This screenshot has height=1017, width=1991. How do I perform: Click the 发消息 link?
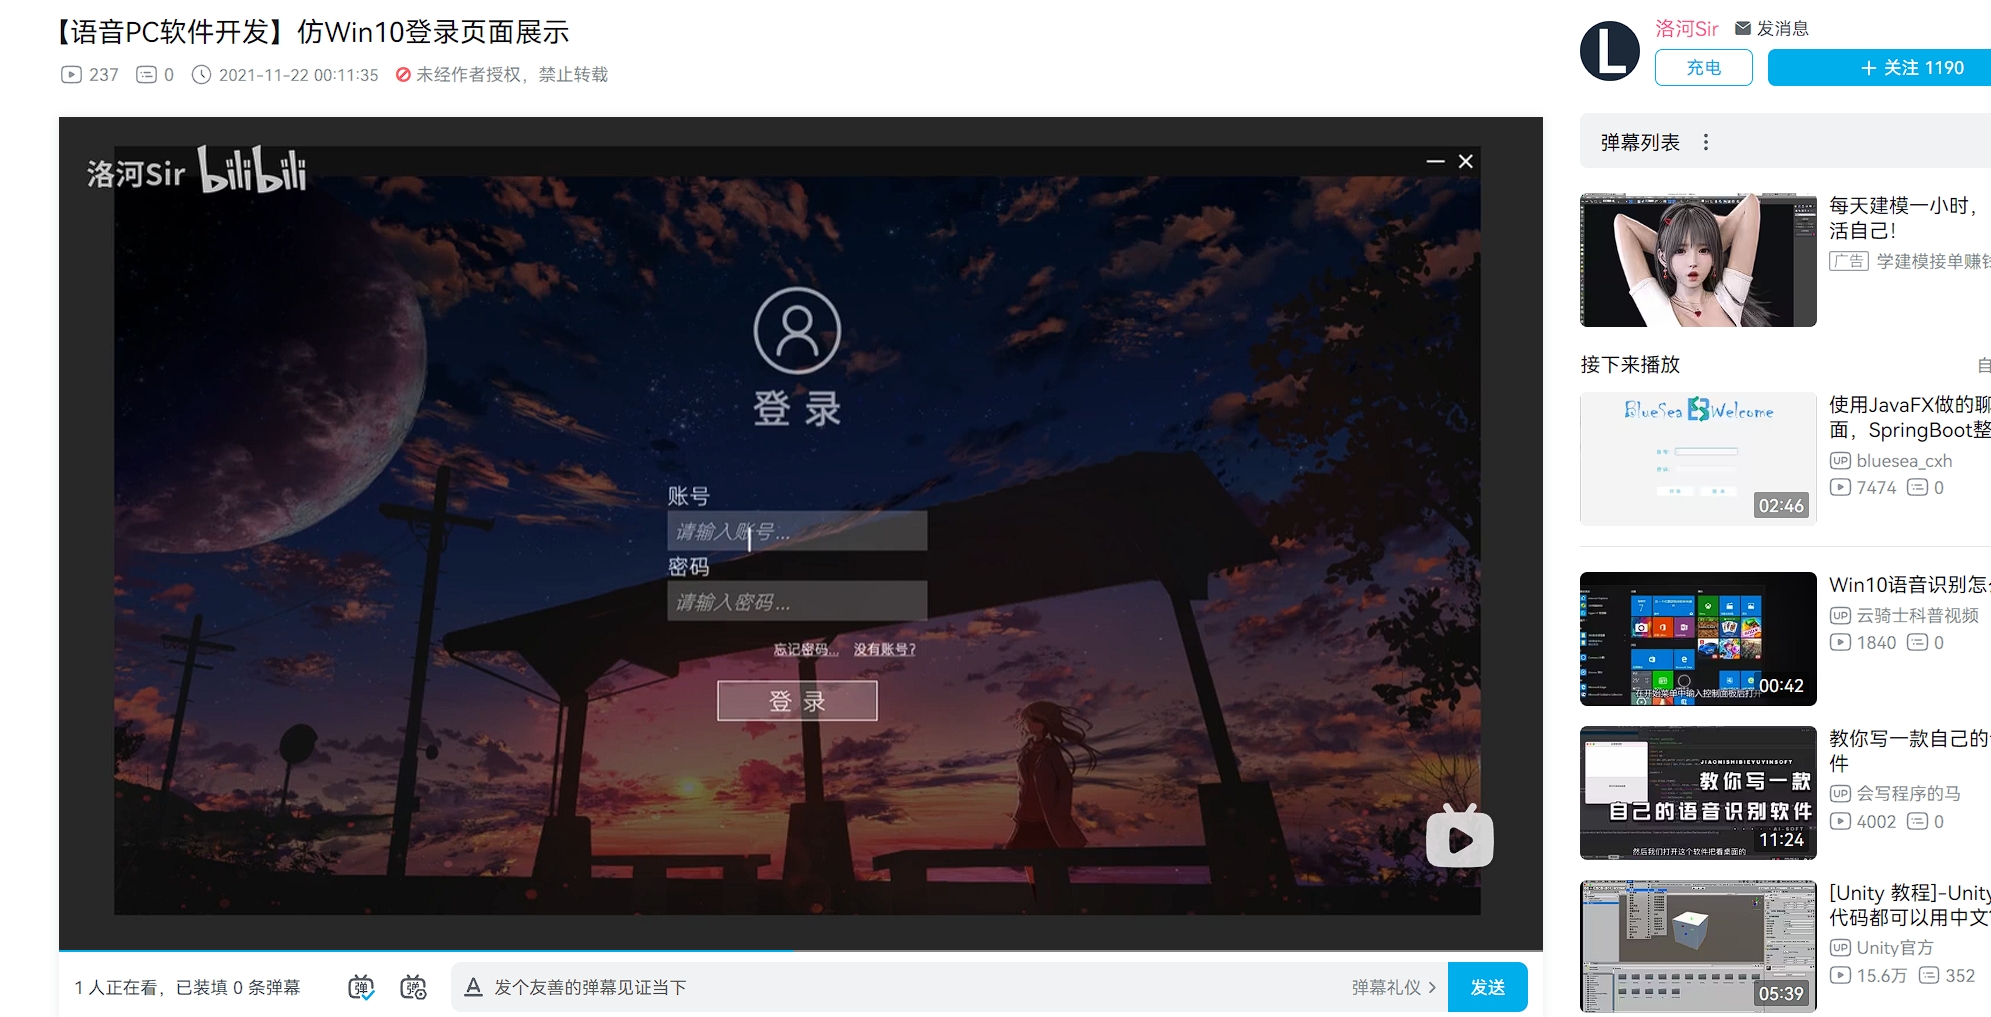pyautogui.click(x=1782, y=28)
